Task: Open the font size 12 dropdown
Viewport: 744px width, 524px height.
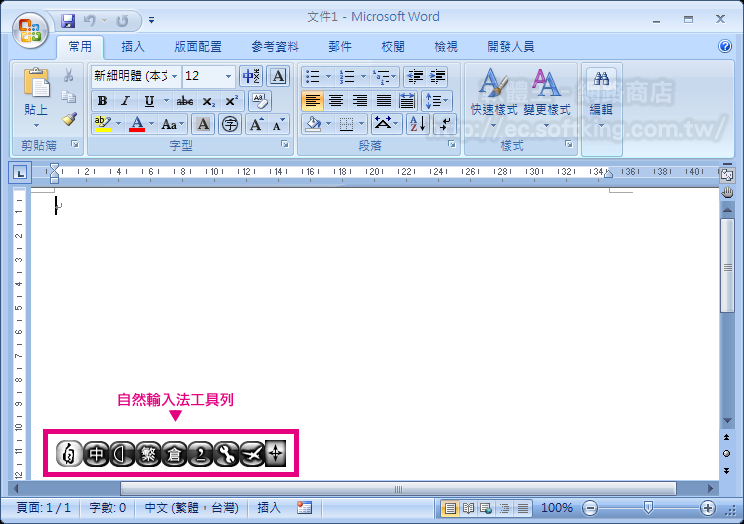Action: [229, 77]
